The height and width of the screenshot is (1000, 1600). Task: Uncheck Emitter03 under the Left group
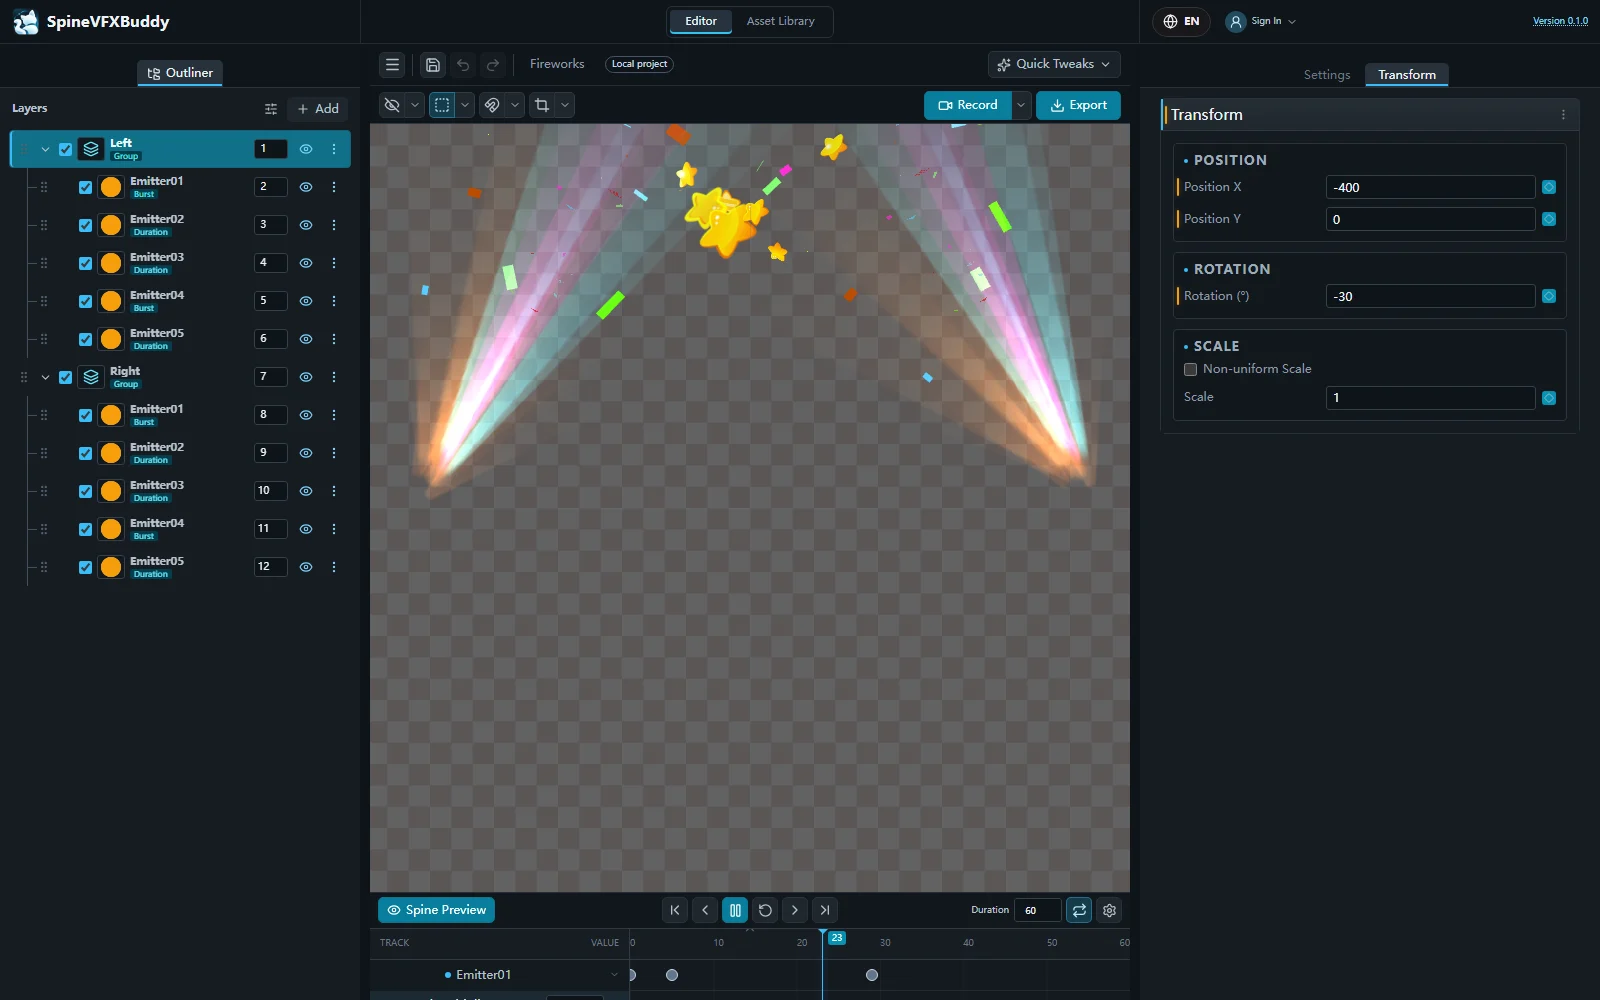click(85, 263)
